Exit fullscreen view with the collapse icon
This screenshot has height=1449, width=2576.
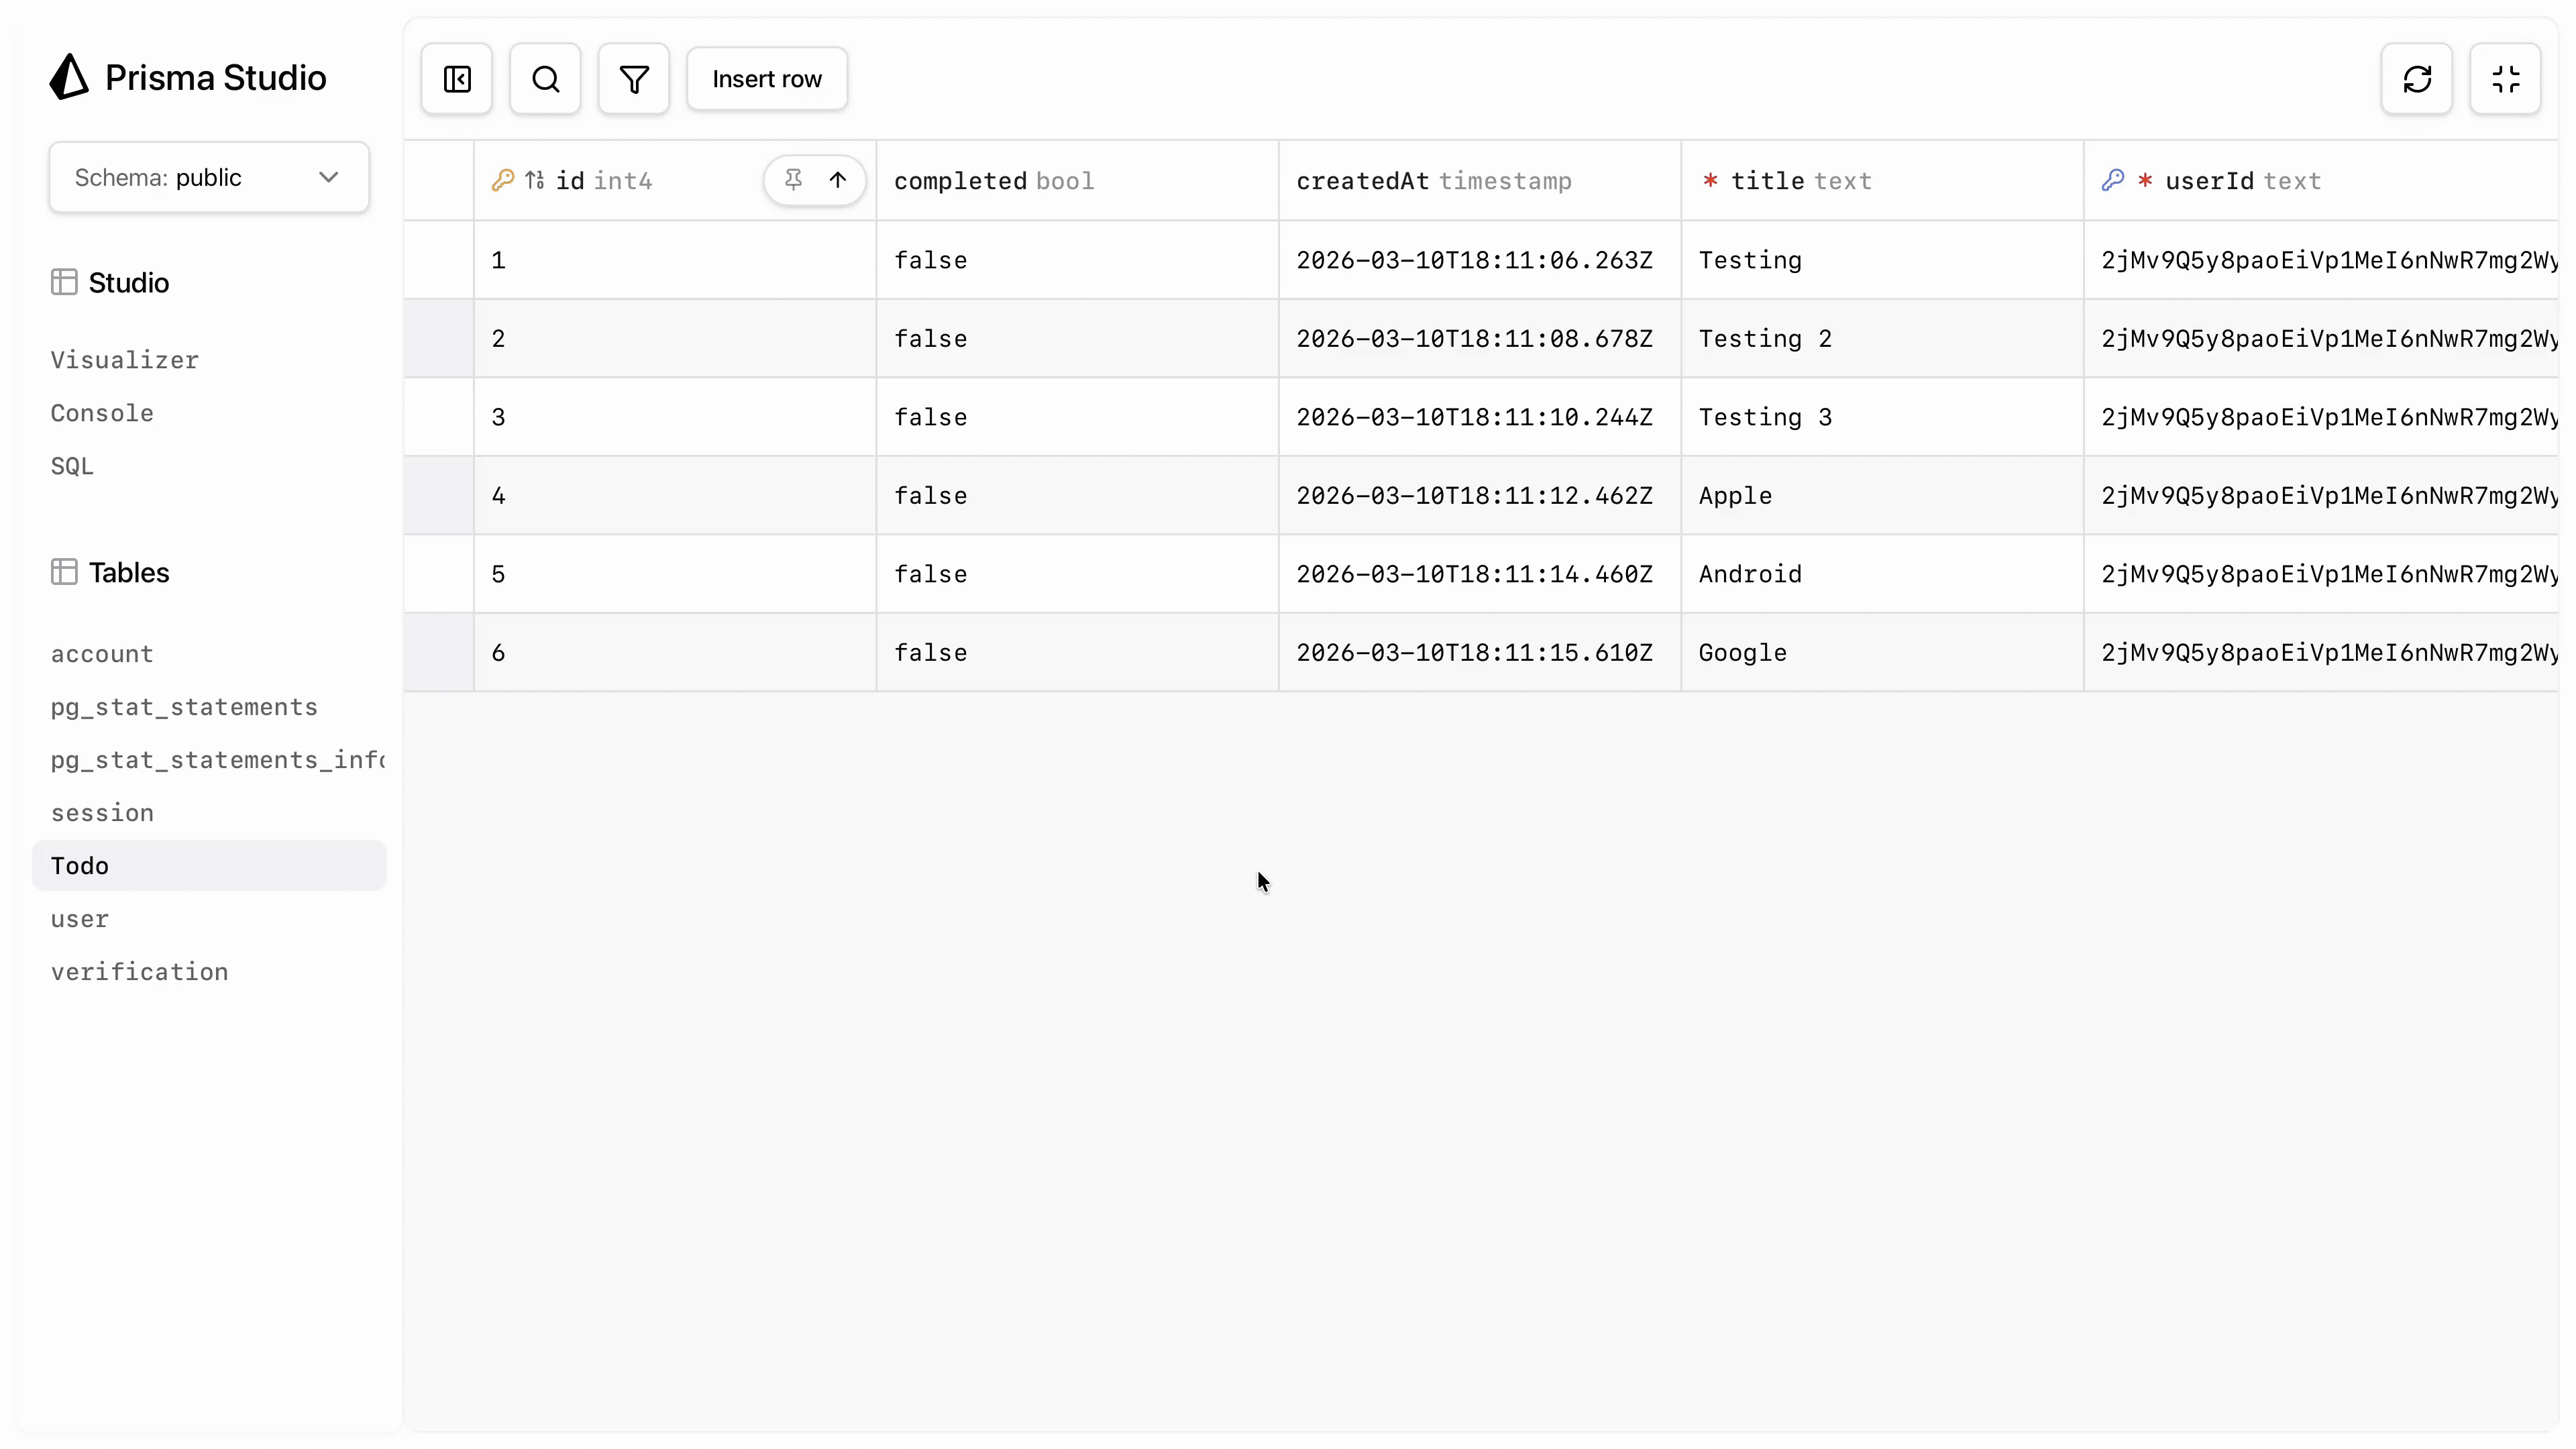[2506, 78]
